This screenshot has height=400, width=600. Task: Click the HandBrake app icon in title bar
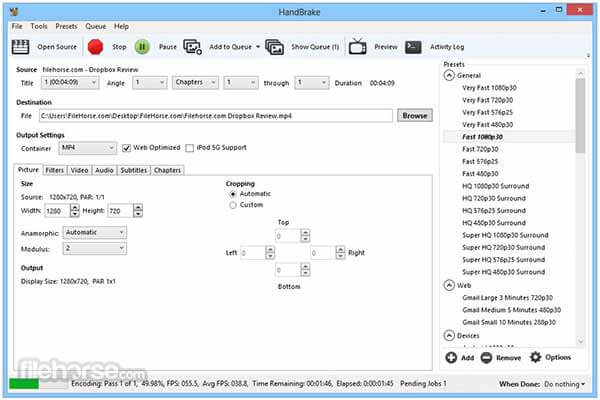pos(14,11)
